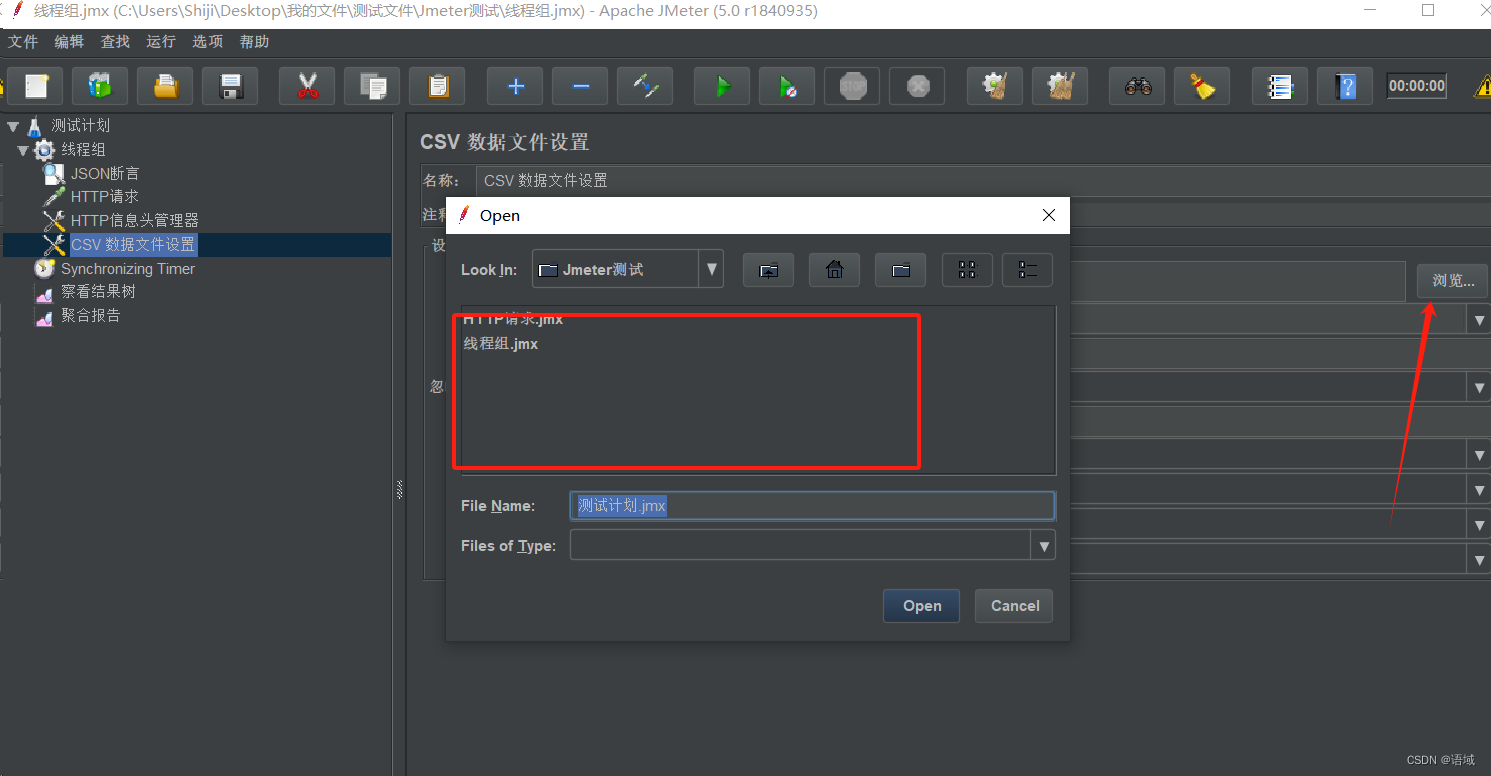Create a new test plan with New icon

pos(36,86)
